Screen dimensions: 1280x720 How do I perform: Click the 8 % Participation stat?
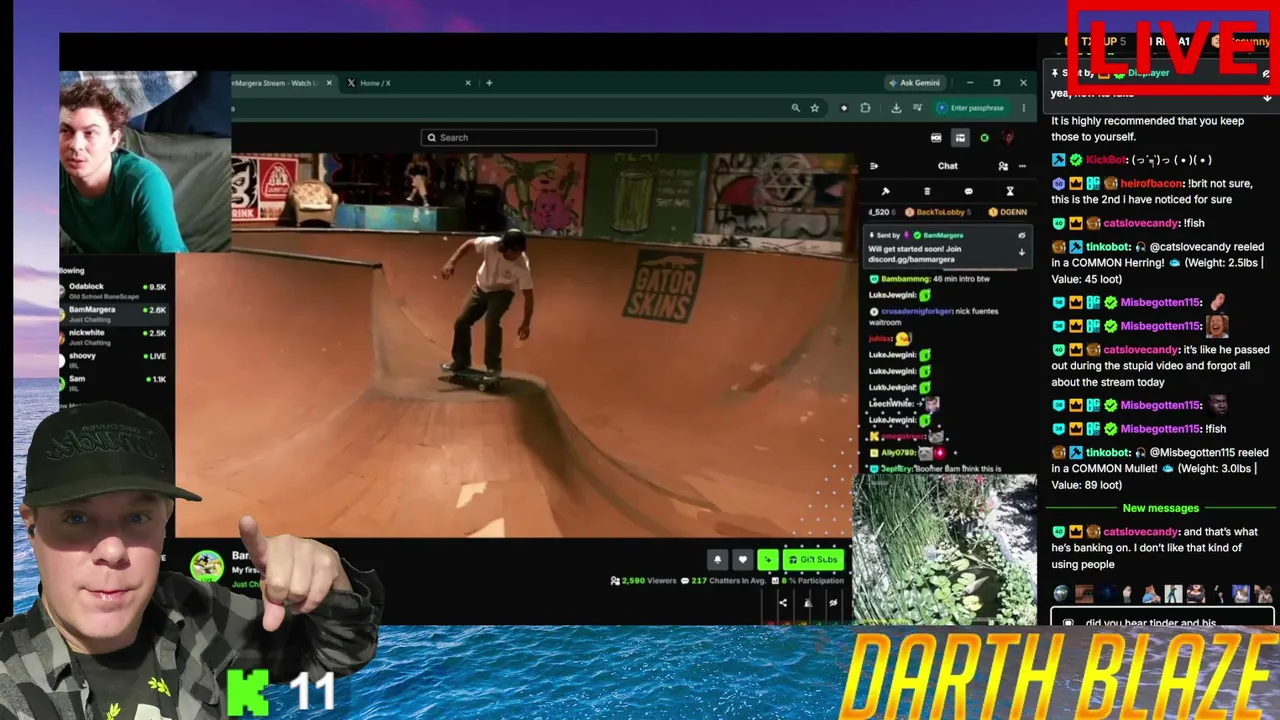[807, 580]
